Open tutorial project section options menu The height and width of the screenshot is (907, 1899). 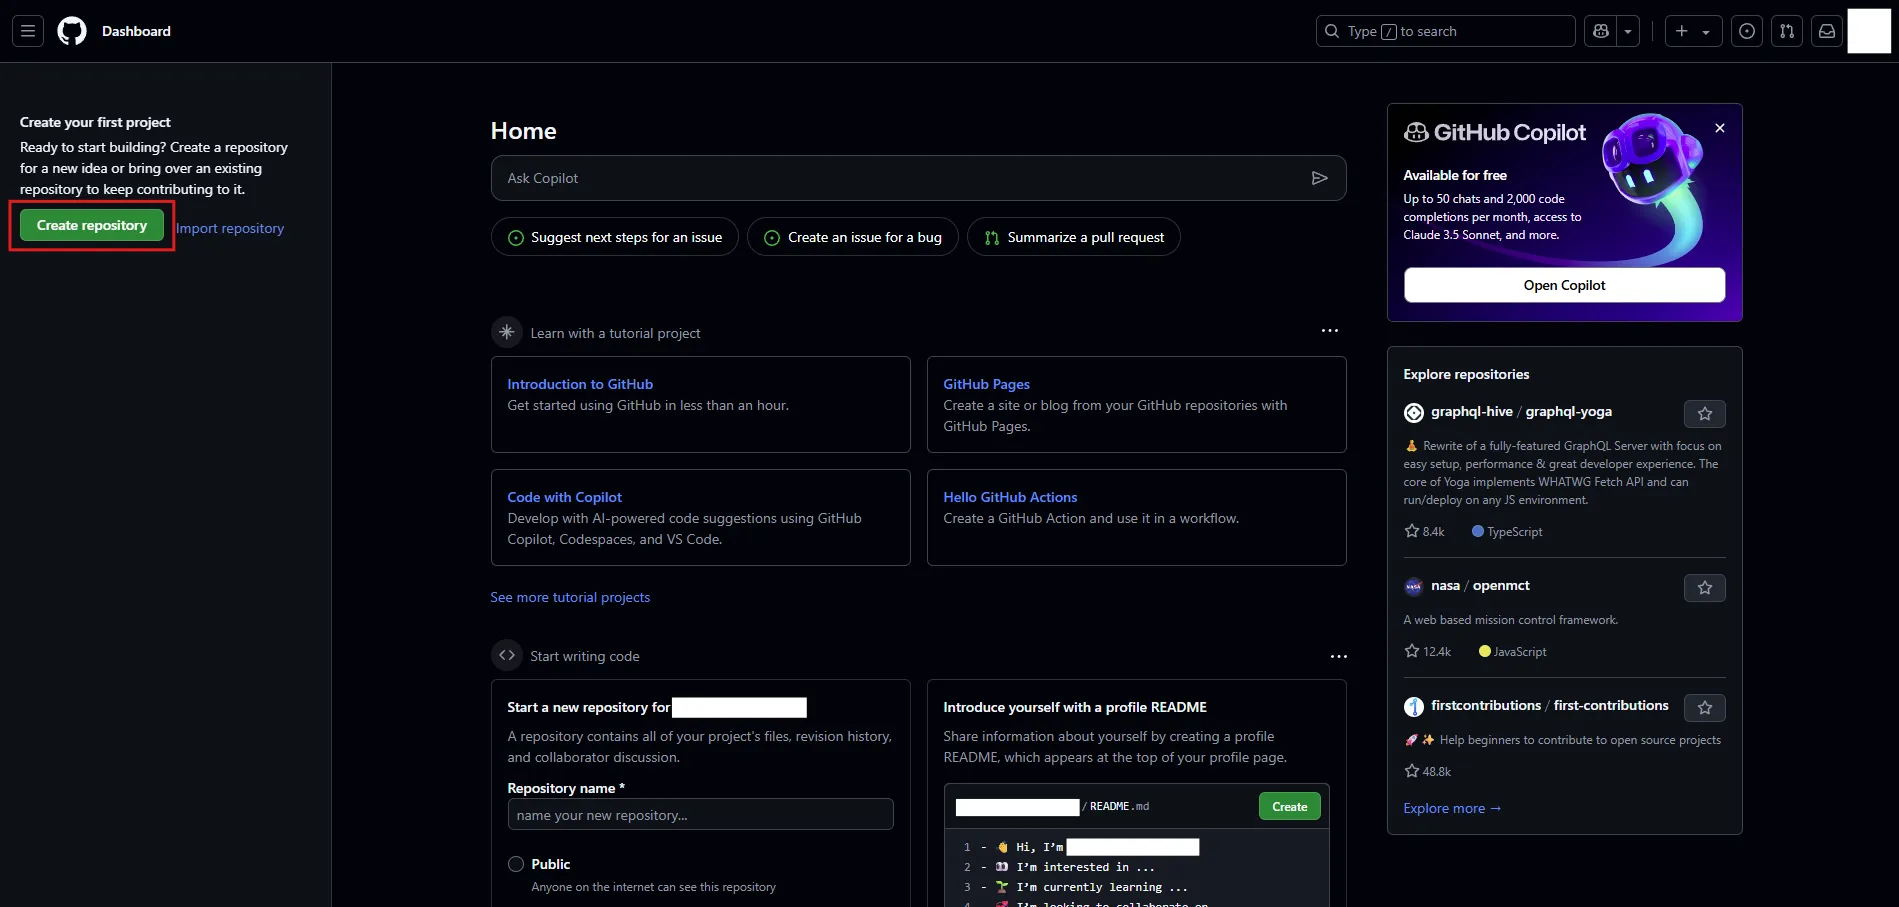pos(1330,330)
